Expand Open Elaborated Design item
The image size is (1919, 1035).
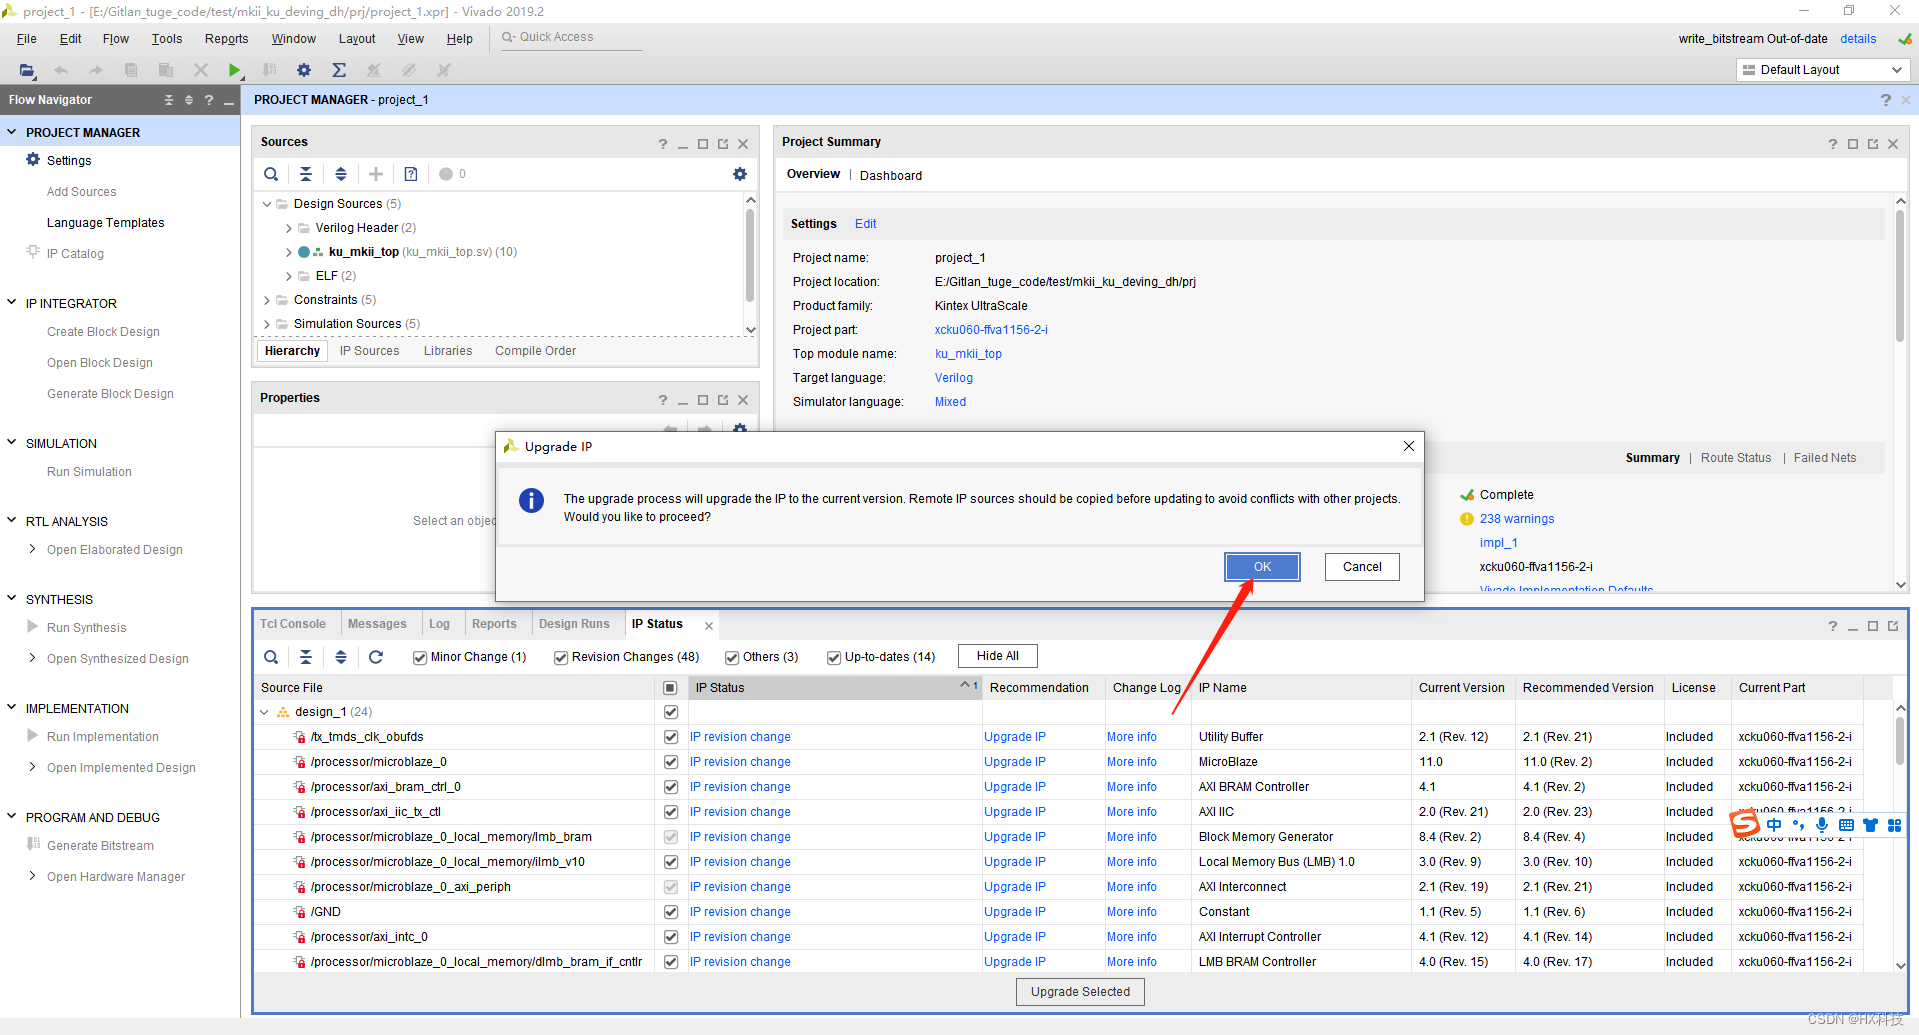coord(33,549)
